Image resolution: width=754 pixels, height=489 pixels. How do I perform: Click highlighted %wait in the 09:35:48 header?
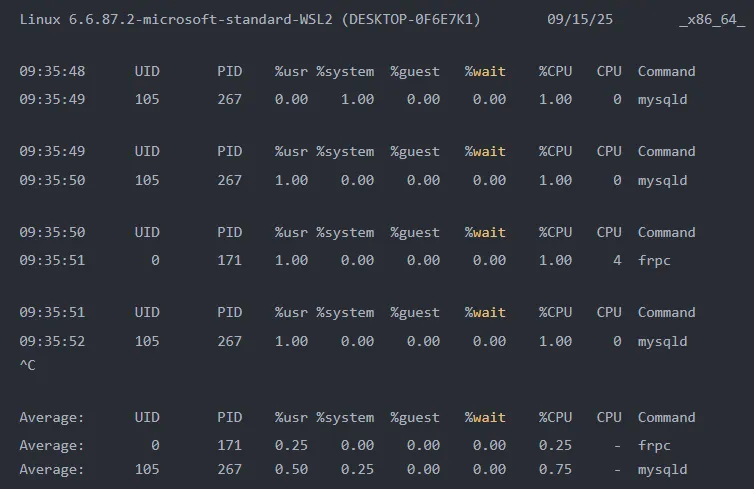coord(485,71)
